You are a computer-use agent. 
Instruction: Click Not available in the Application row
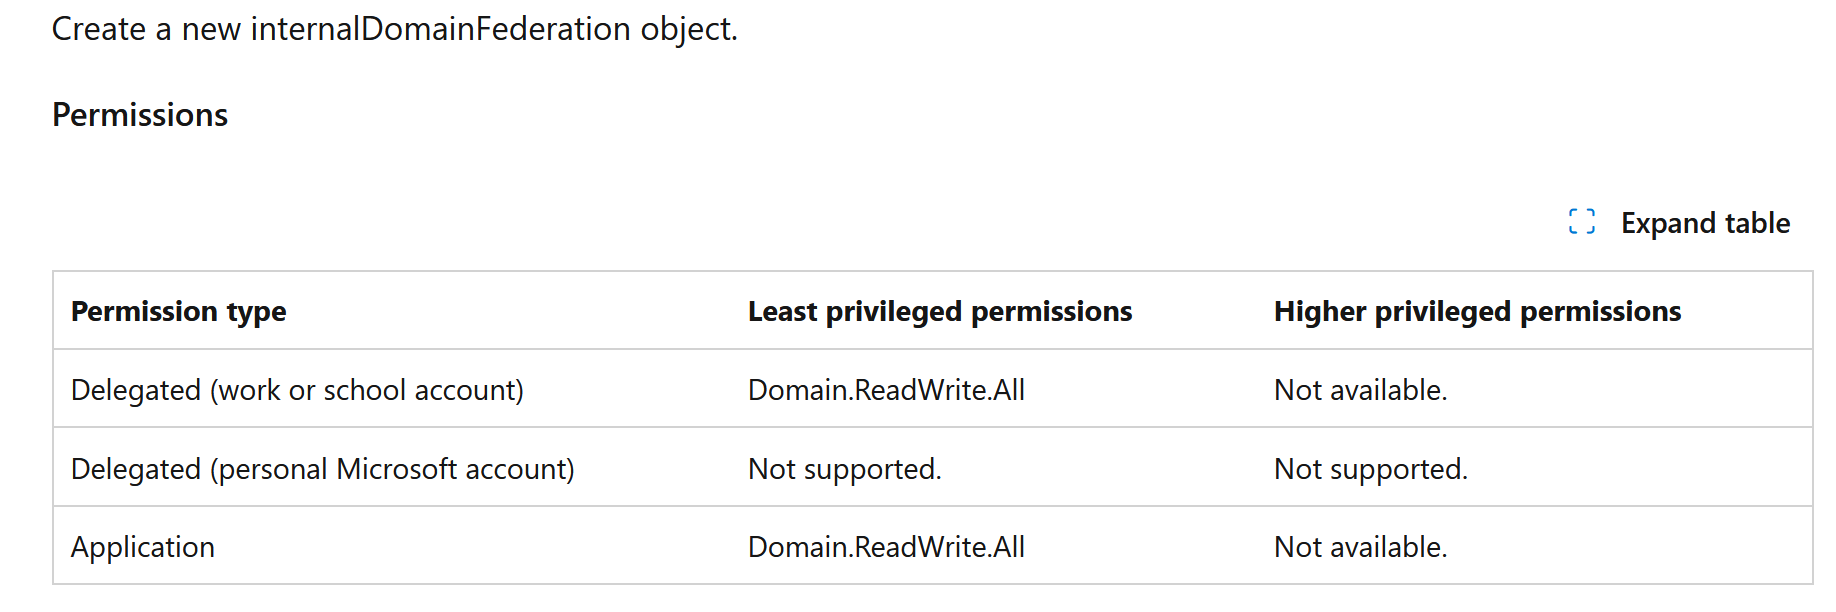[x=1360, y=547]
